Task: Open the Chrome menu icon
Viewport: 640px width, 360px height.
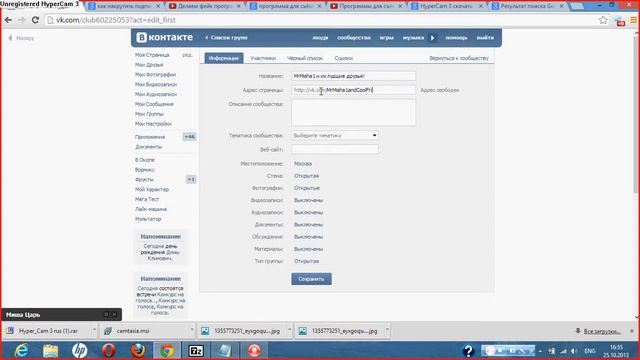Action: [x=634, y=20]
